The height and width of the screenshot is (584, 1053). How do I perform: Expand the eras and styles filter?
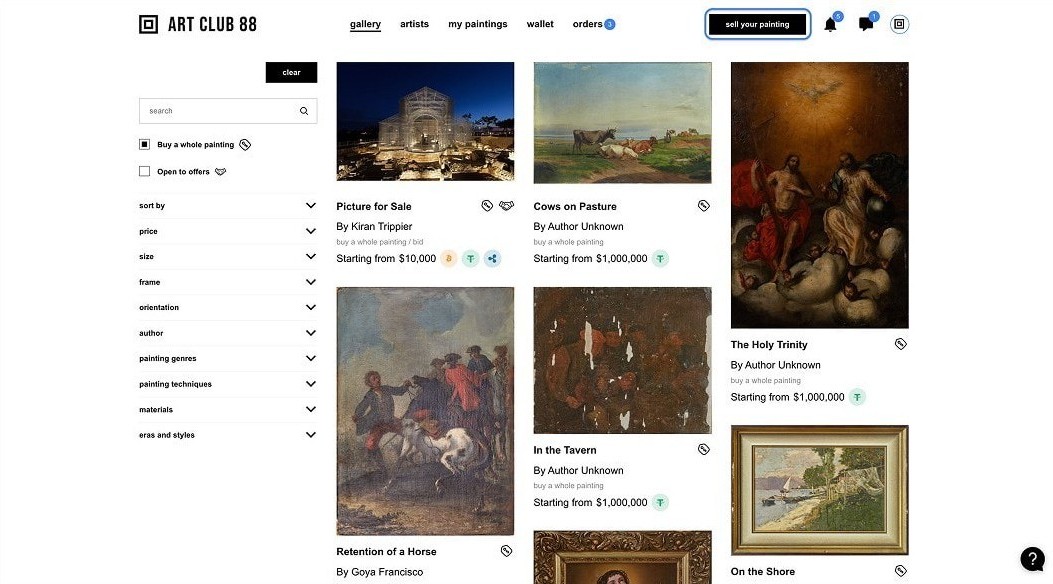pos(228,435)
